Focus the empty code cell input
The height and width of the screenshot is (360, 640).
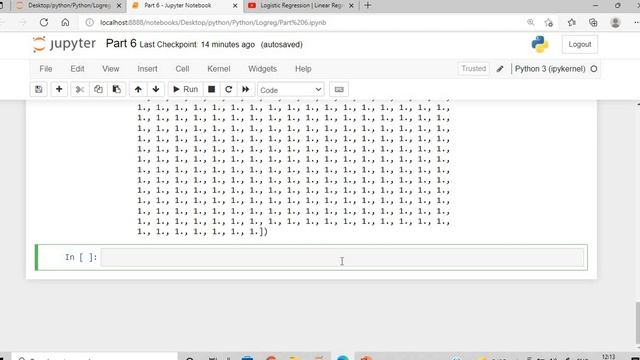pyautogui.click(x=342, y=258)
